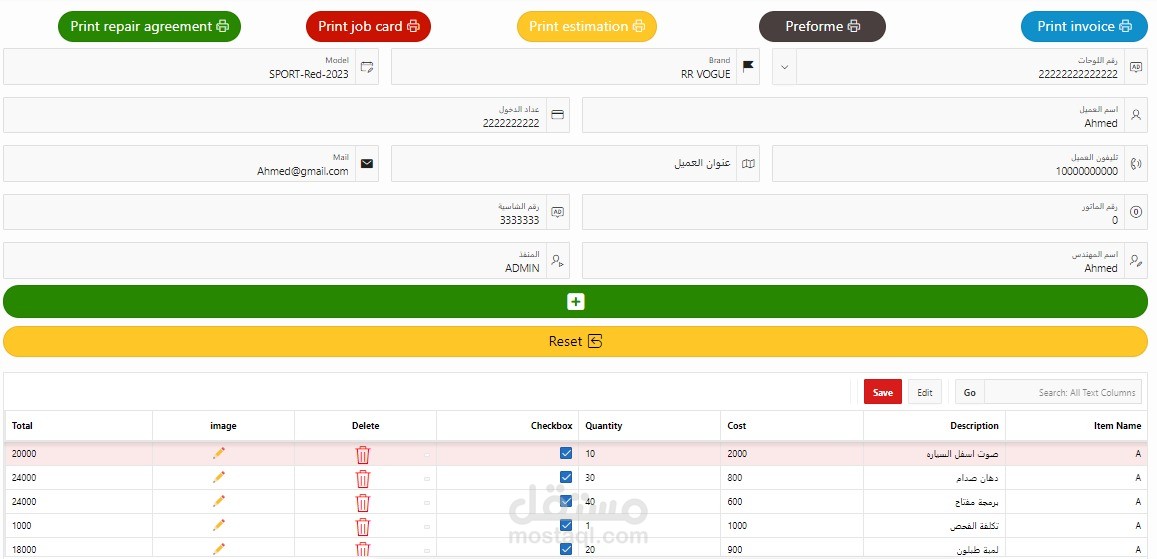Screen dimensions: 1157x559
Task: Click the envelope icon beside Mail
Action: (x=367, y=164)
